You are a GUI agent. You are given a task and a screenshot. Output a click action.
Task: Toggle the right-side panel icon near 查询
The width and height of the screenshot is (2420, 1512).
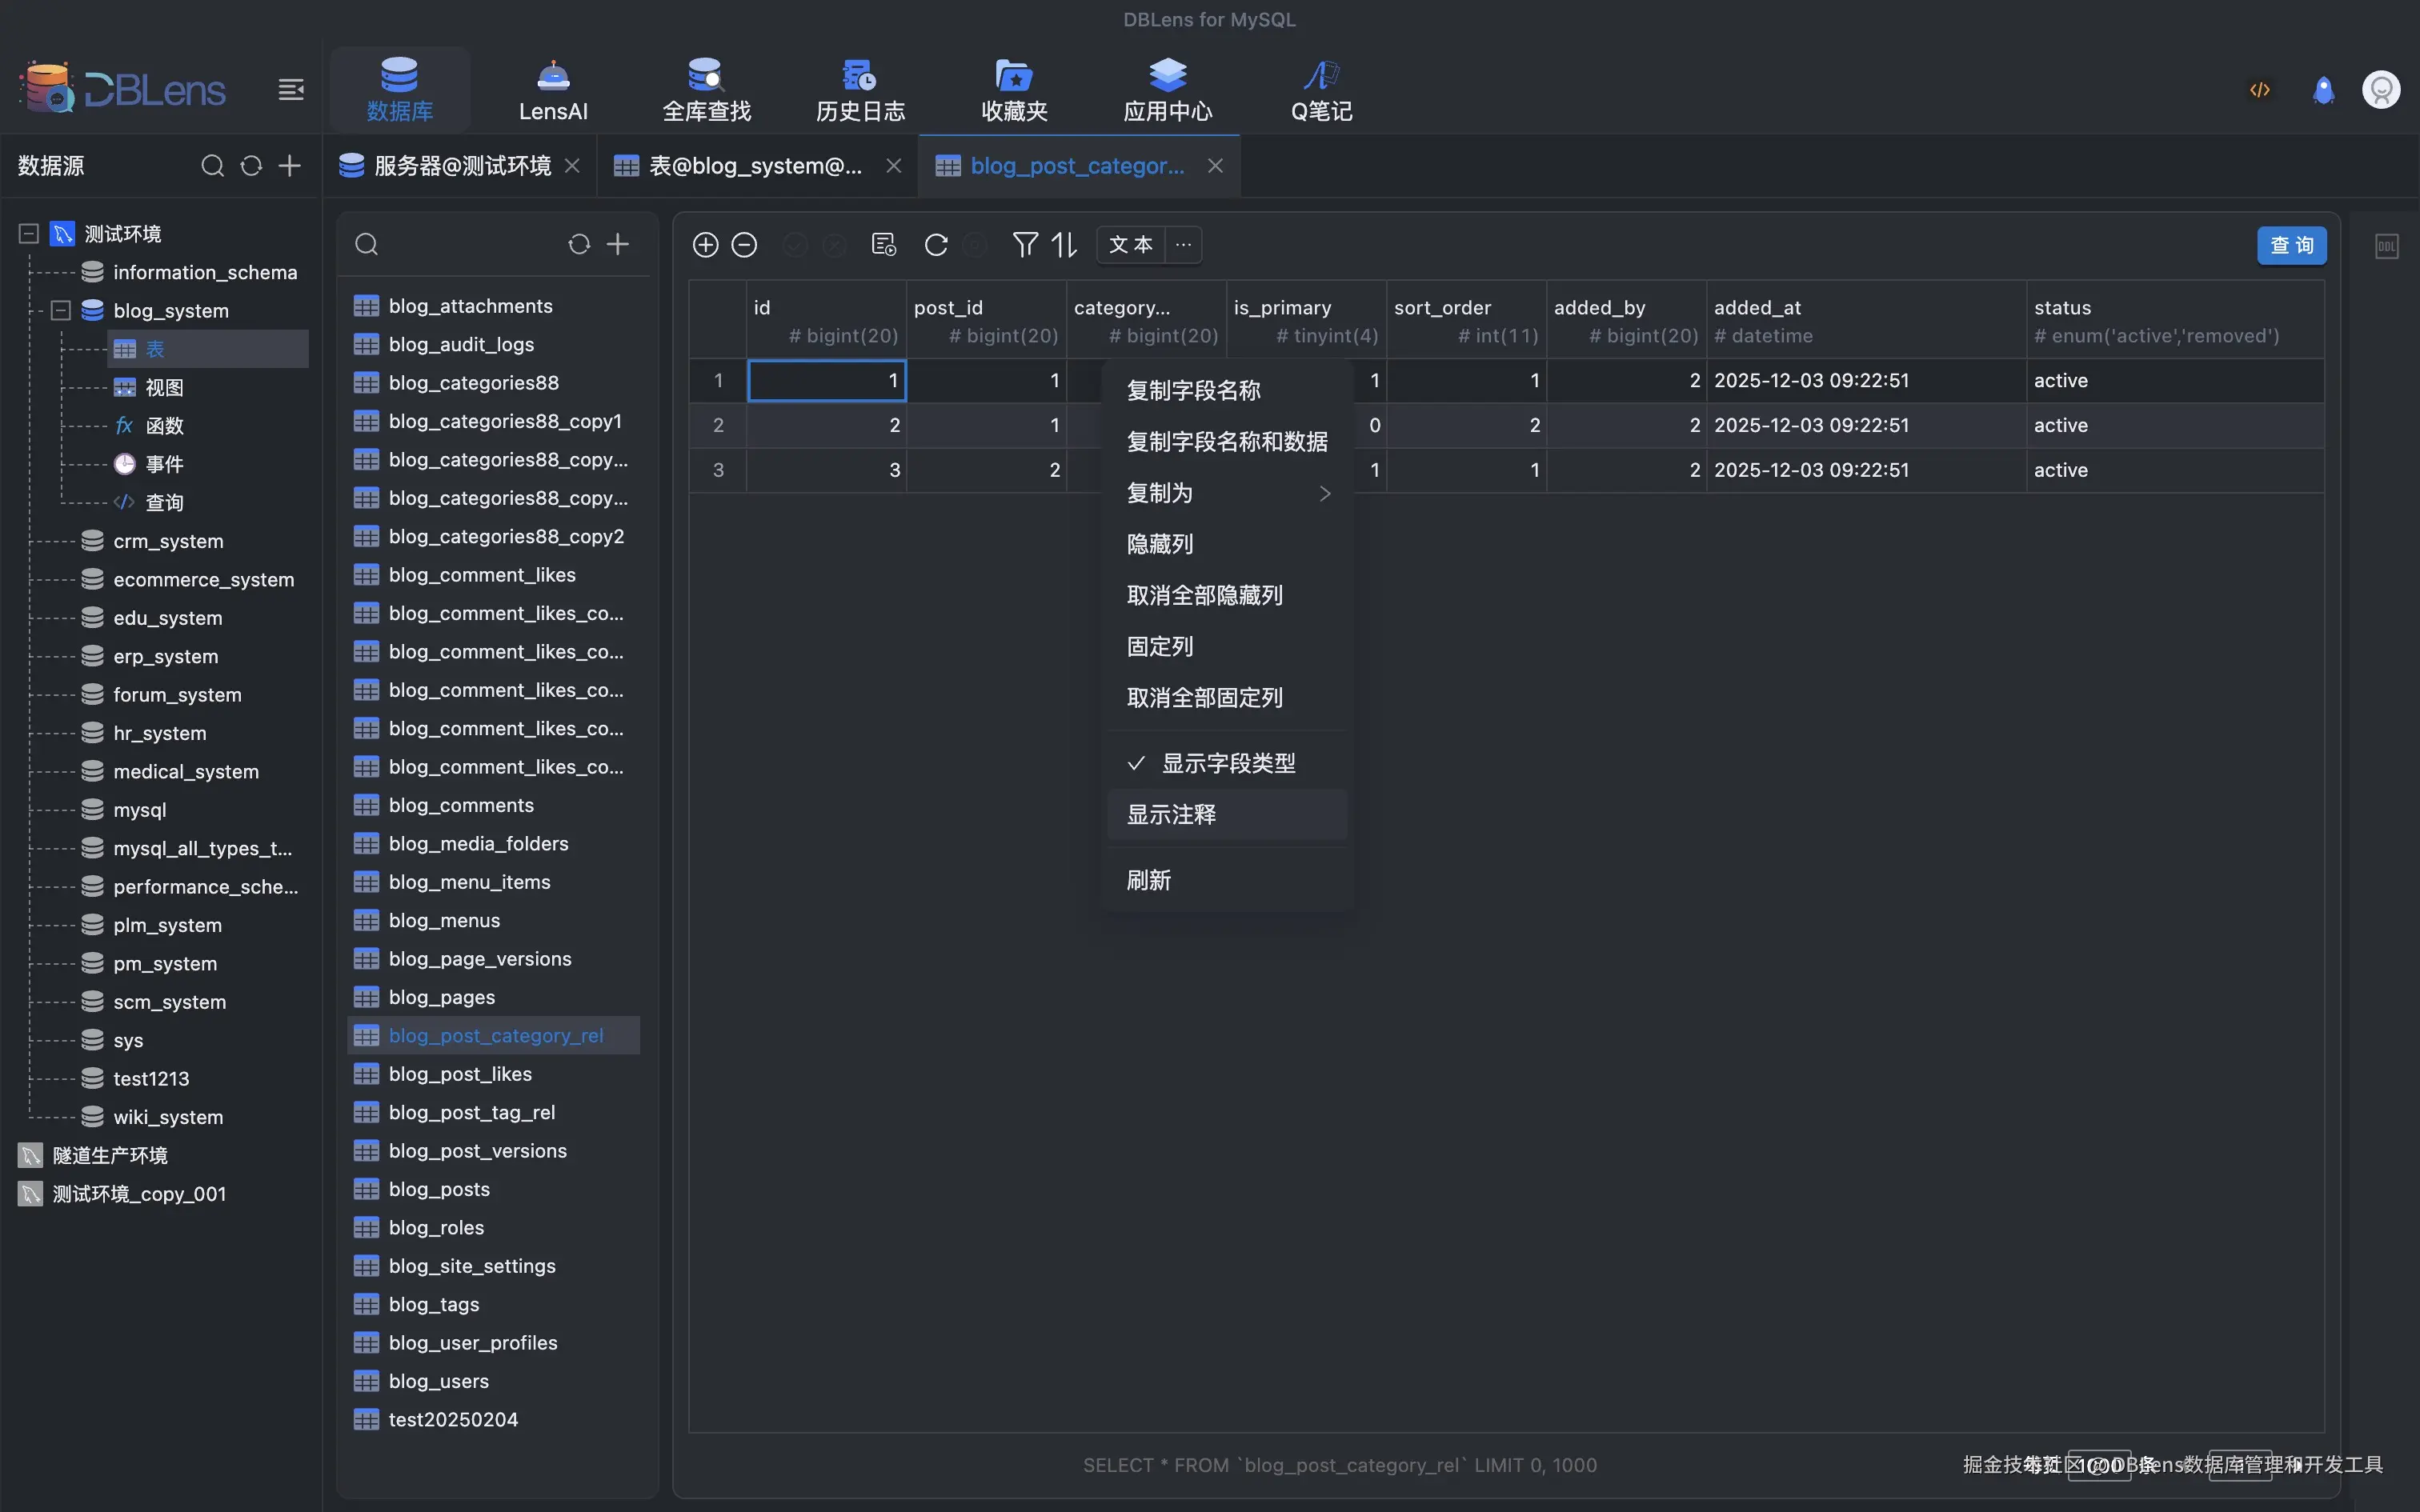point(2387,246)
